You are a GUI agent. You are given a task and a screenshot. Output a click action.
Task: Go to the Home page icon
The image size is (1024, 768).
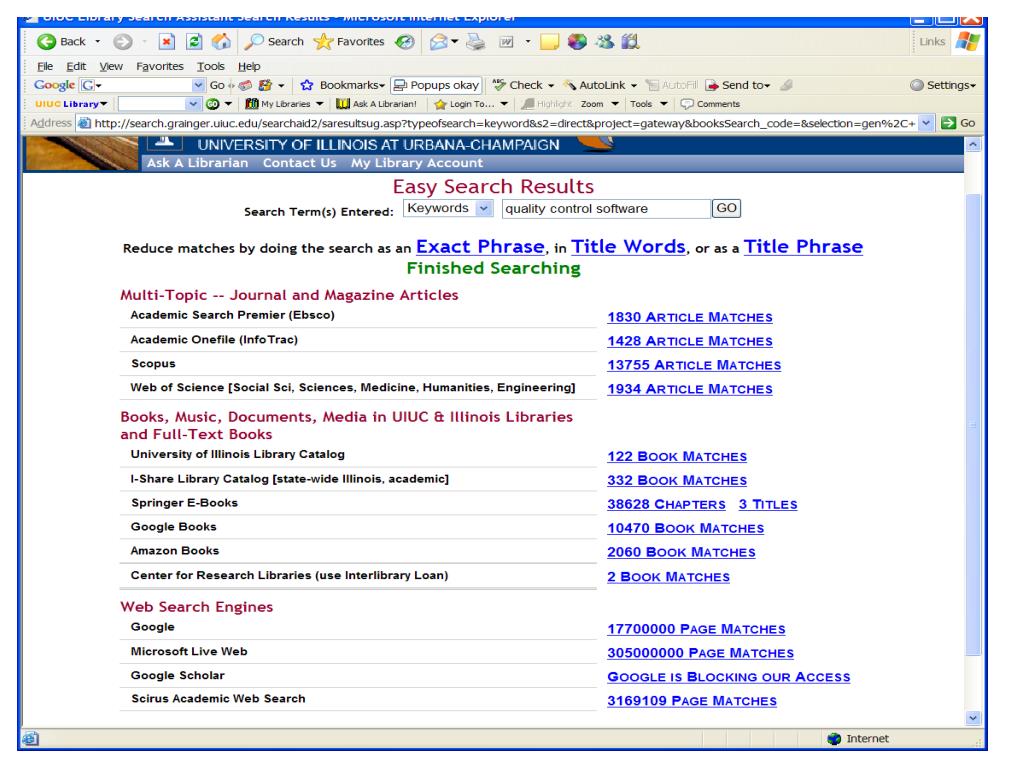click(221, 42)
